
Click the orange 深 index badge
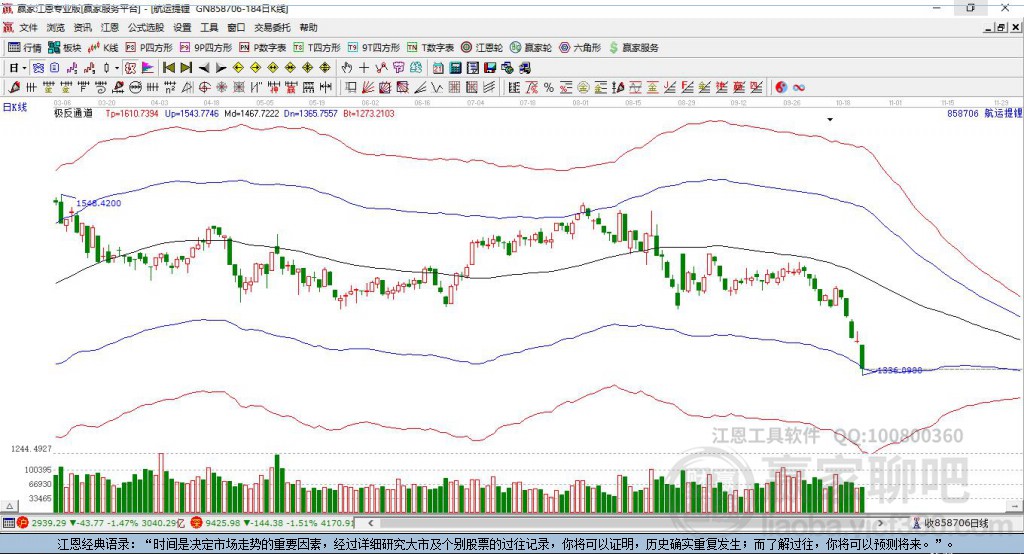(197, 523)
